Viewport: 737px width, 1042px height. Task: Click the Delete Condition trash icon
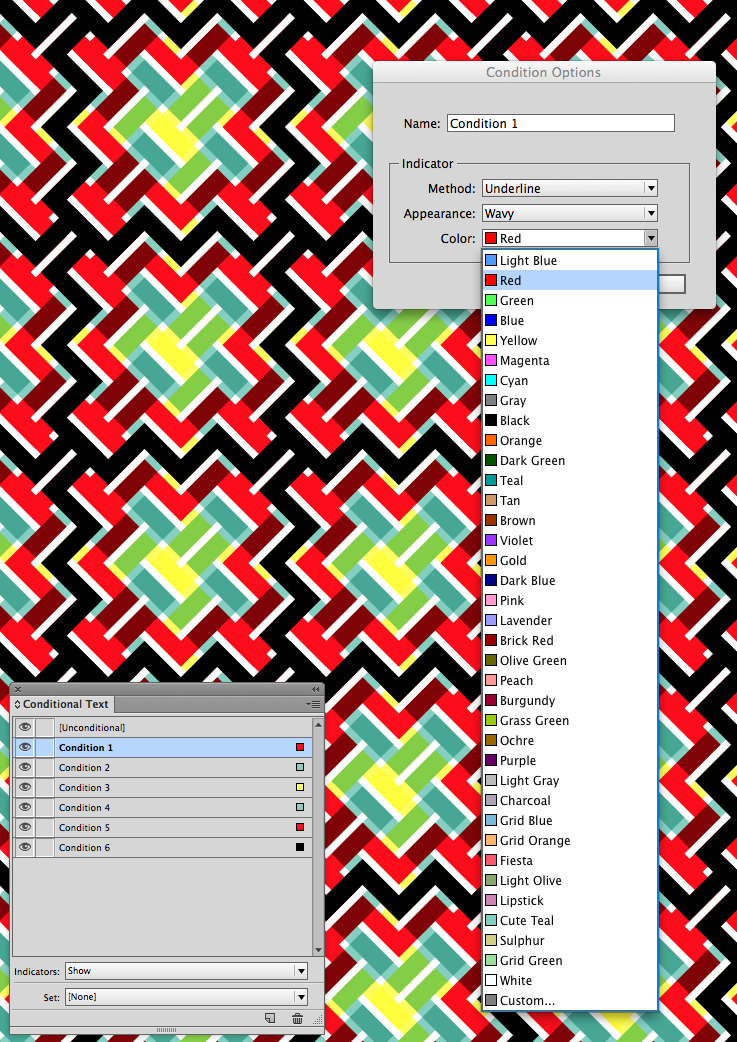pos(297,1018)
